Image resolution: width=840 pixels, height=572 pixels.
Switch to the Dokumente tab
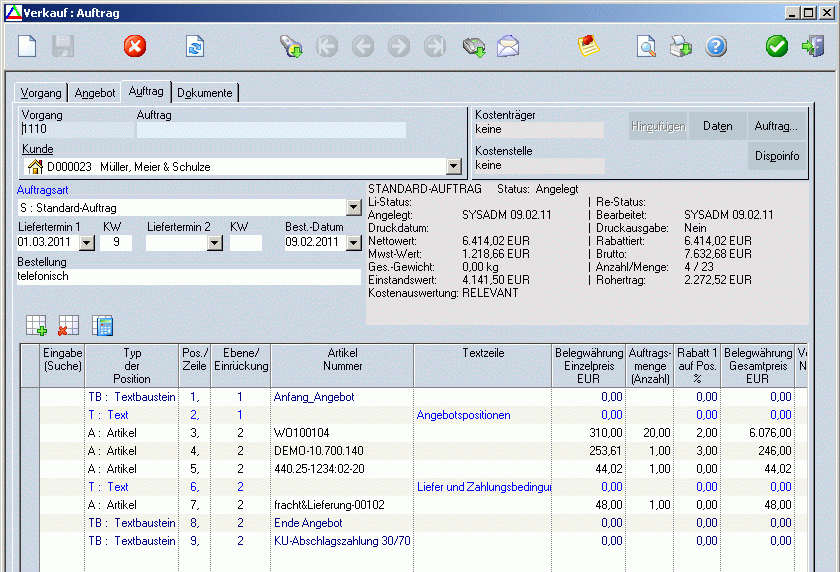pos(205,93)
